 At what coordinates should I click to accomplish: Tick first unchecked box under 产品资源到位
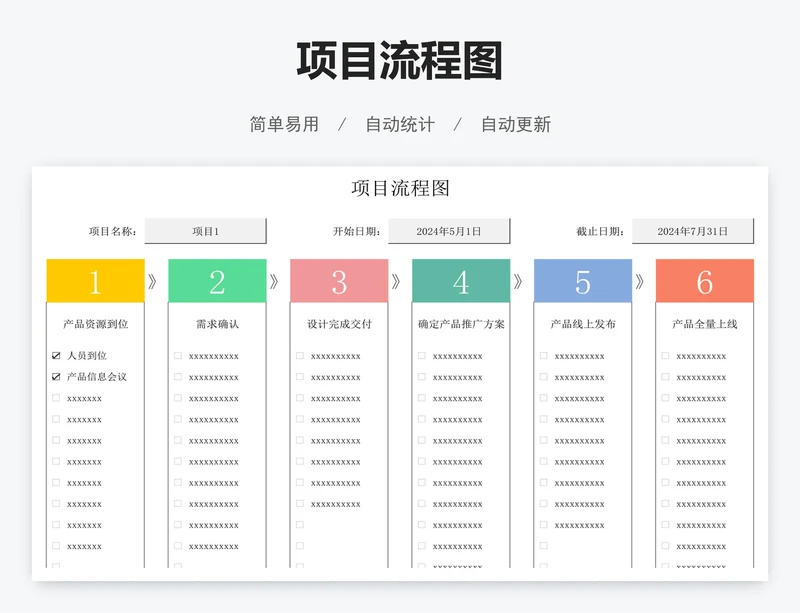pyautogui.click(x=56, y=398)
